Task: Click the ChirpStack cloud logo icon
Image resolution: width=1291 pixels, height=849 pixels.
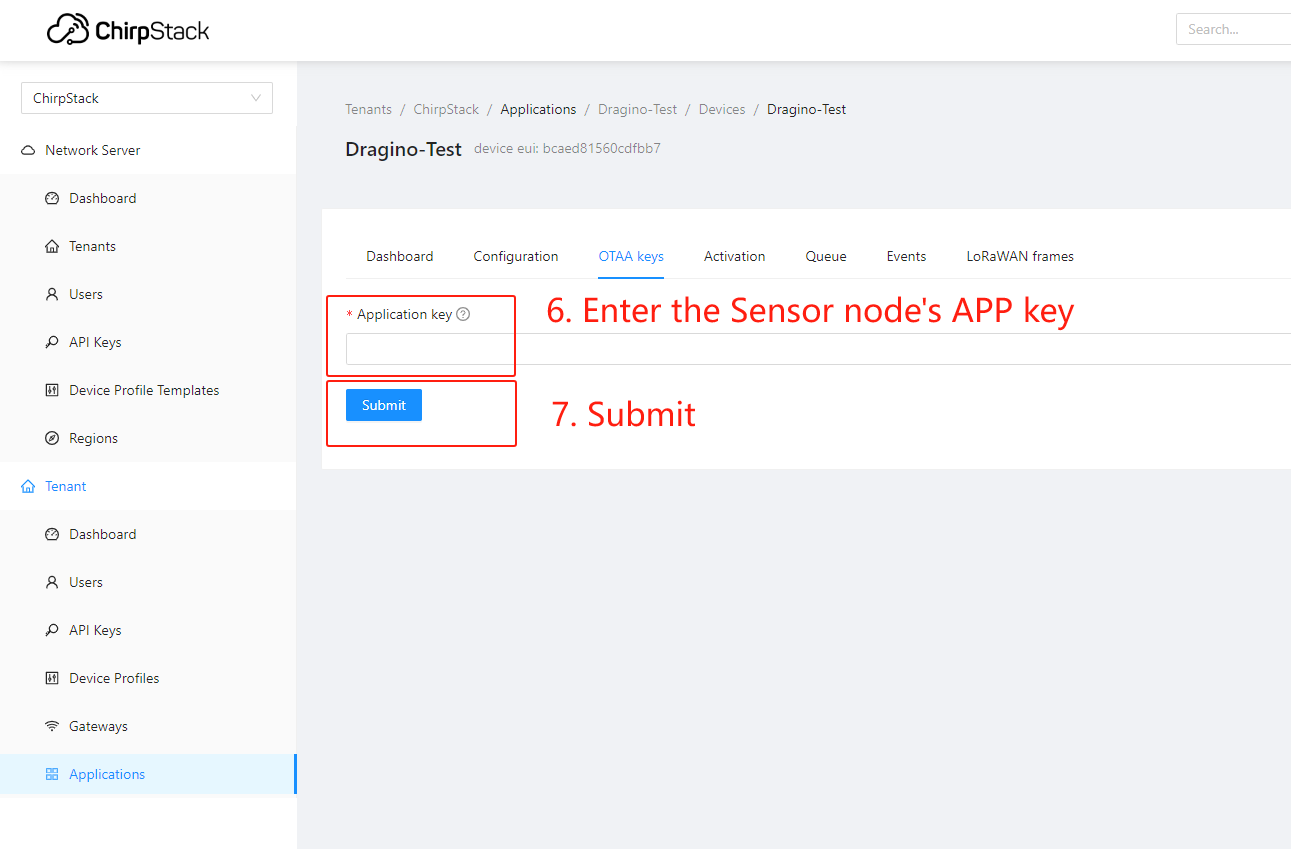Action: pos(68,29)
